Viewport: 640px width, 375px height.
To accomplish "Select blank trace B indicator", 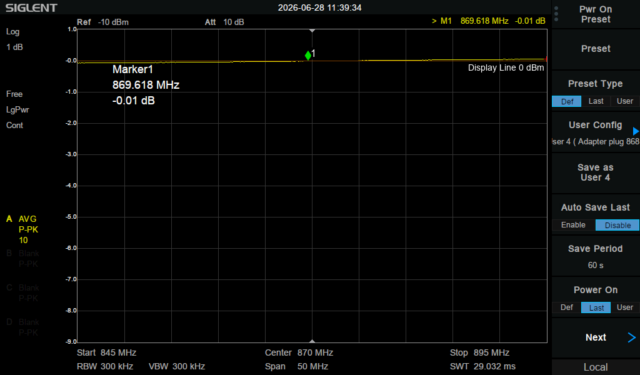I will [22, 258].
